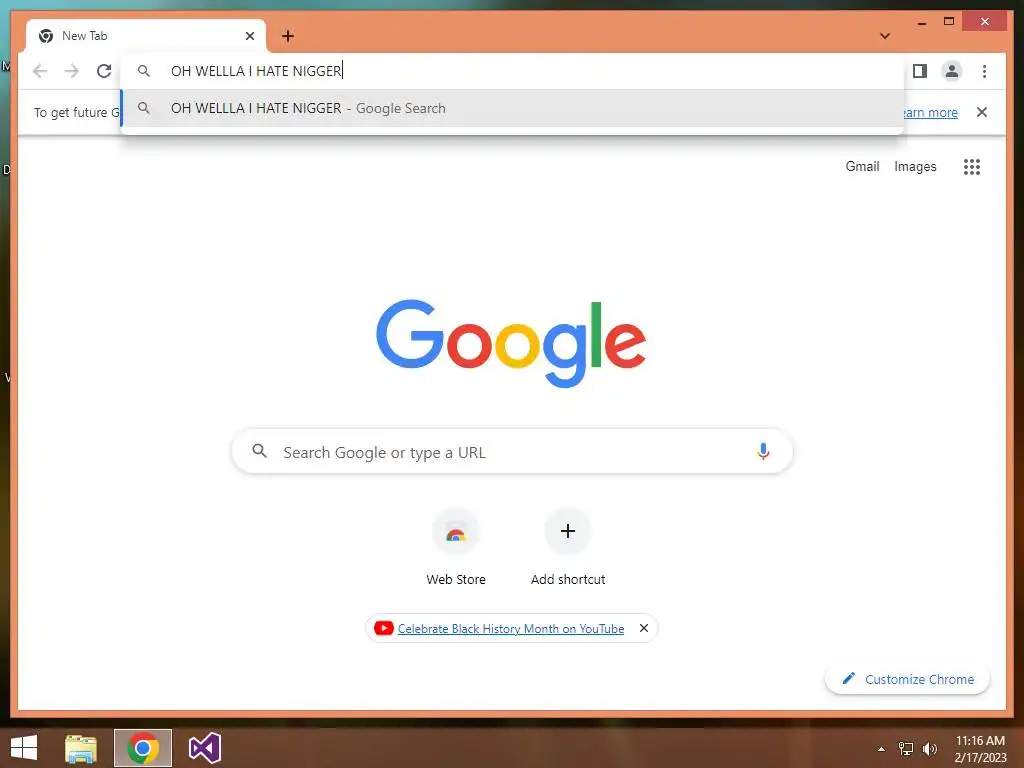
Task: Maximize the Chrome window
Action: (x=949, y=22)
